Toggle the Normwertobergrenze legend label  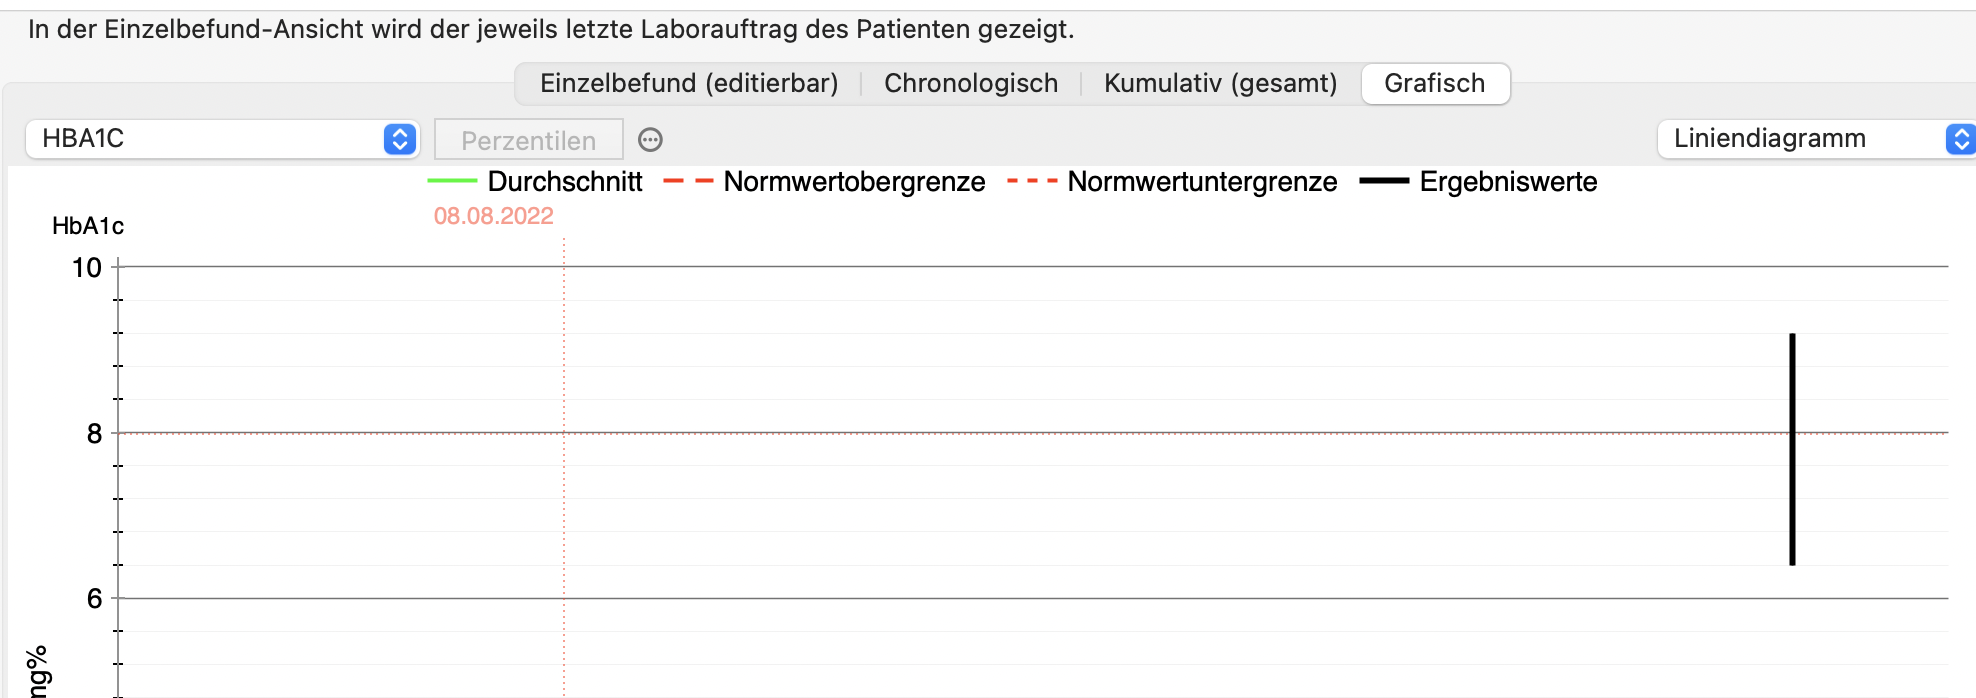[x=854, y=182]
